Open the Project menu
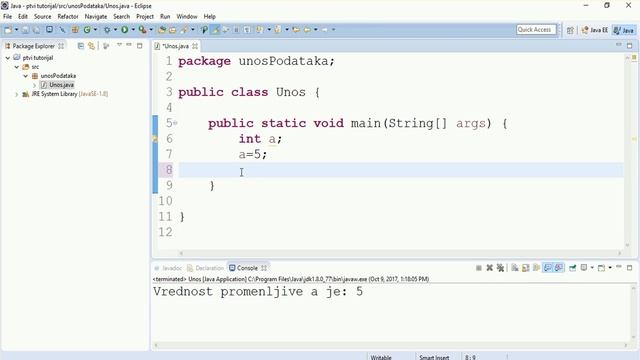Viewport: 640px width, 360px height. coord(145,16)
